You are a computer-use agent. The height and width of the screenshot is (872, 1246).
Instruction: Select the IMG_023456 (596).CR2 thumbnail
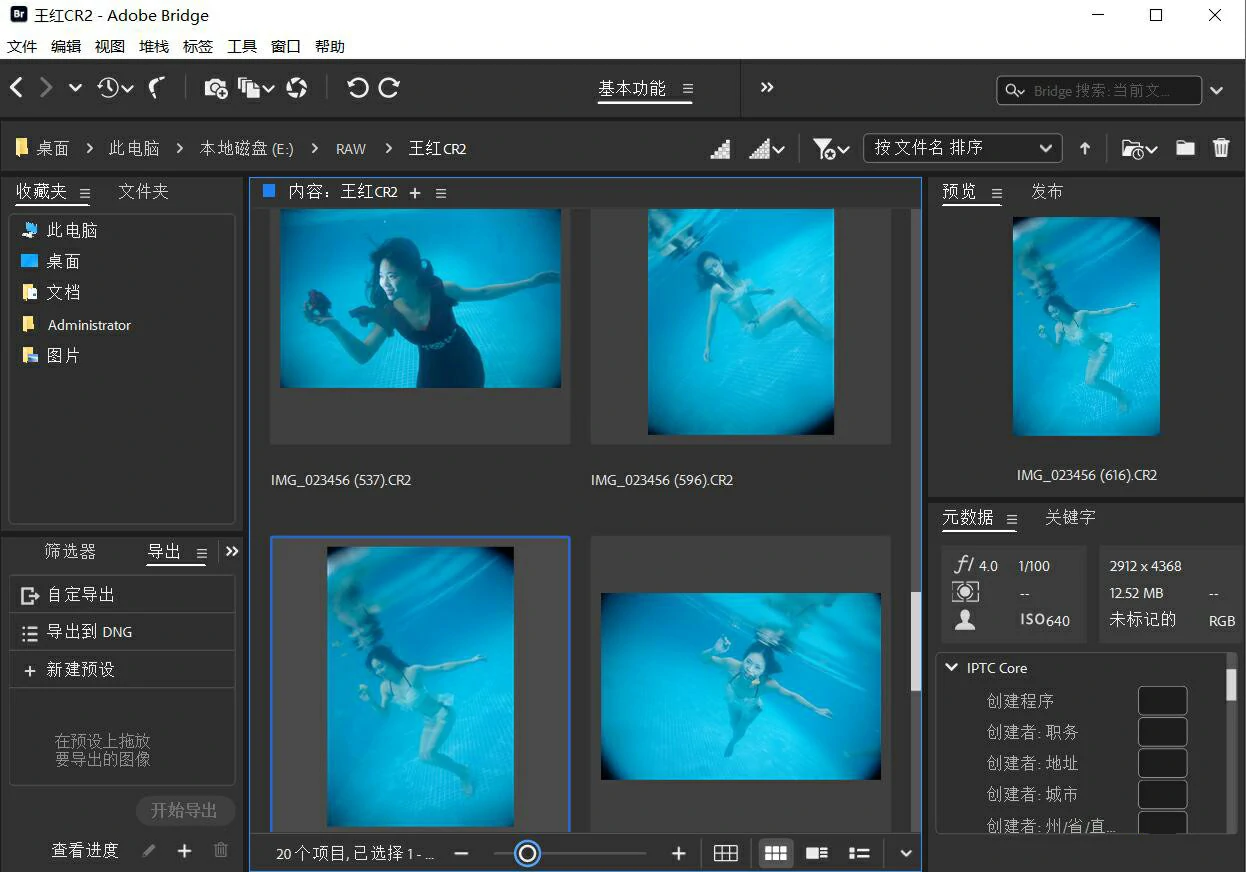pyautogui.click(x=740, y=322)
